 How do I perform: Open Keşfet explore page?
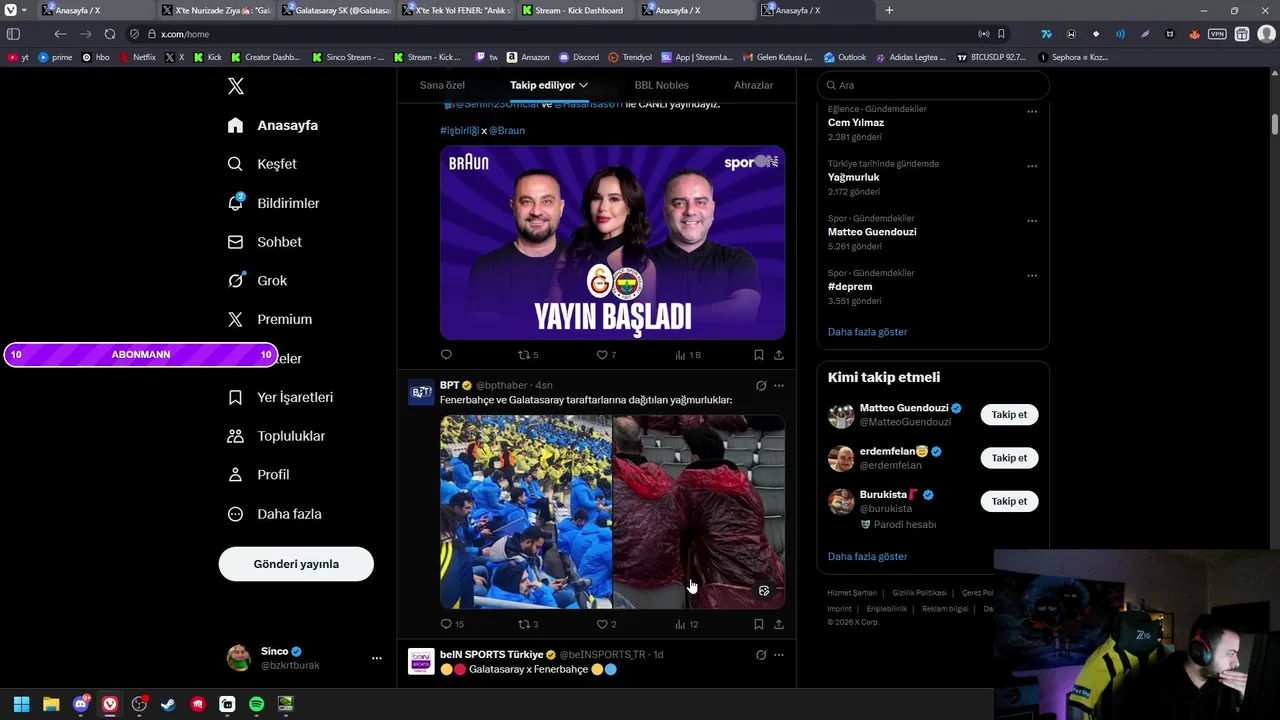pos(262,164)
